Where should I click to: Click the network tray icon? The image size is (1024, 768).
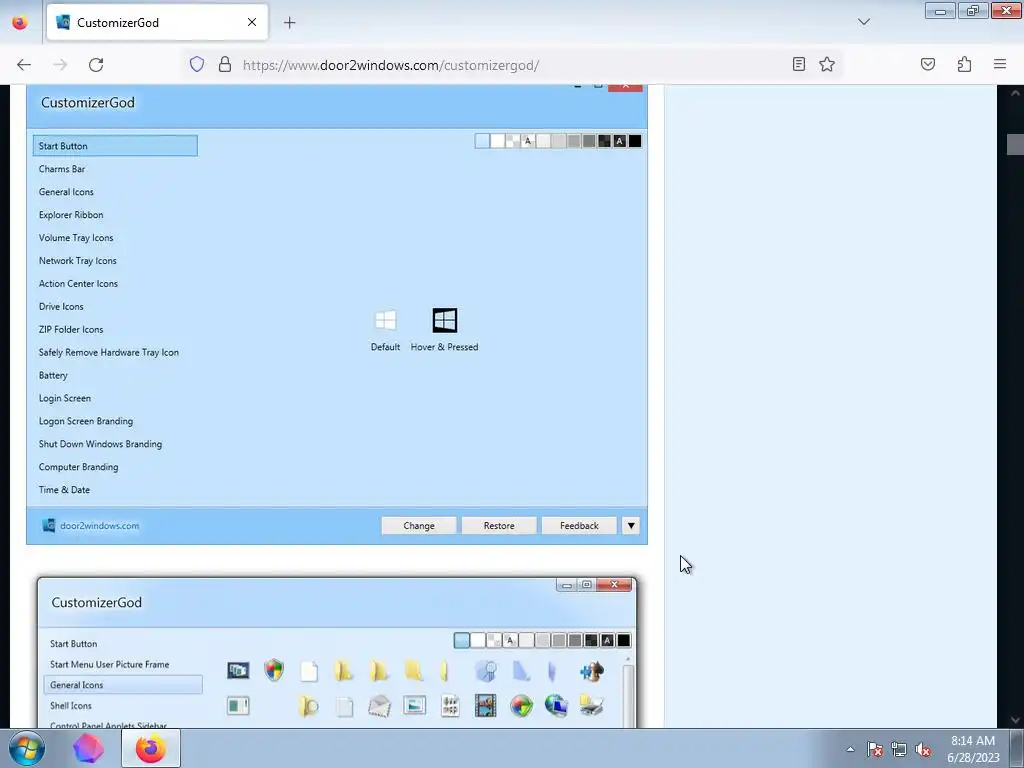899,749
